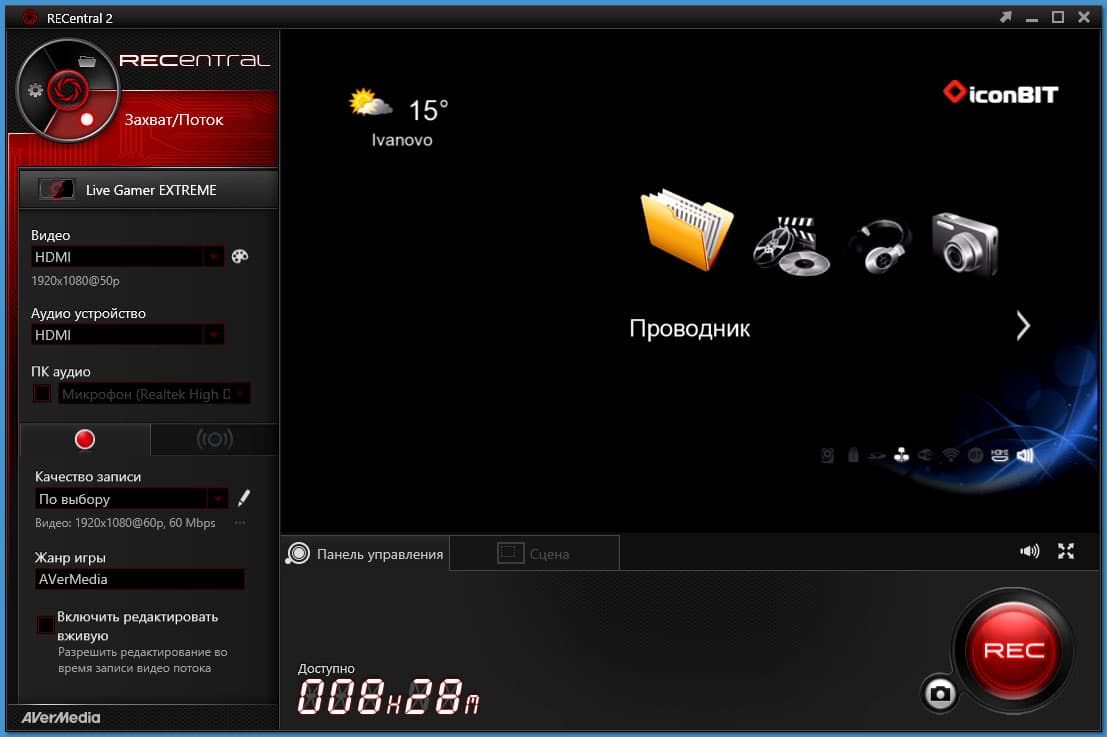Viewport: 1107px width, 737px height.
Task: Enable the ПК аудио checkbox
Action: (42, 393)
